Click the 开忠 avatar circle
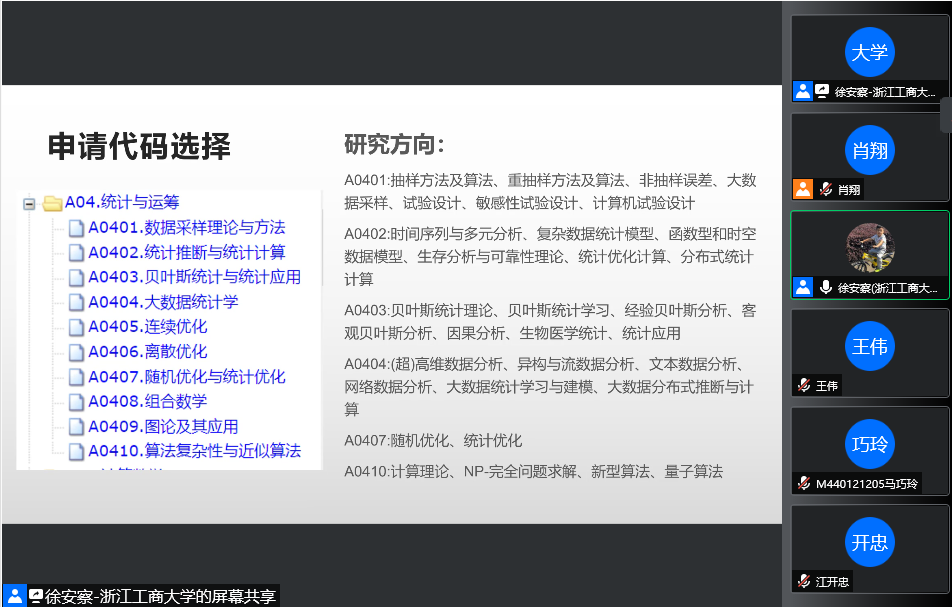The image size is (952, 607). pos(869,543)
